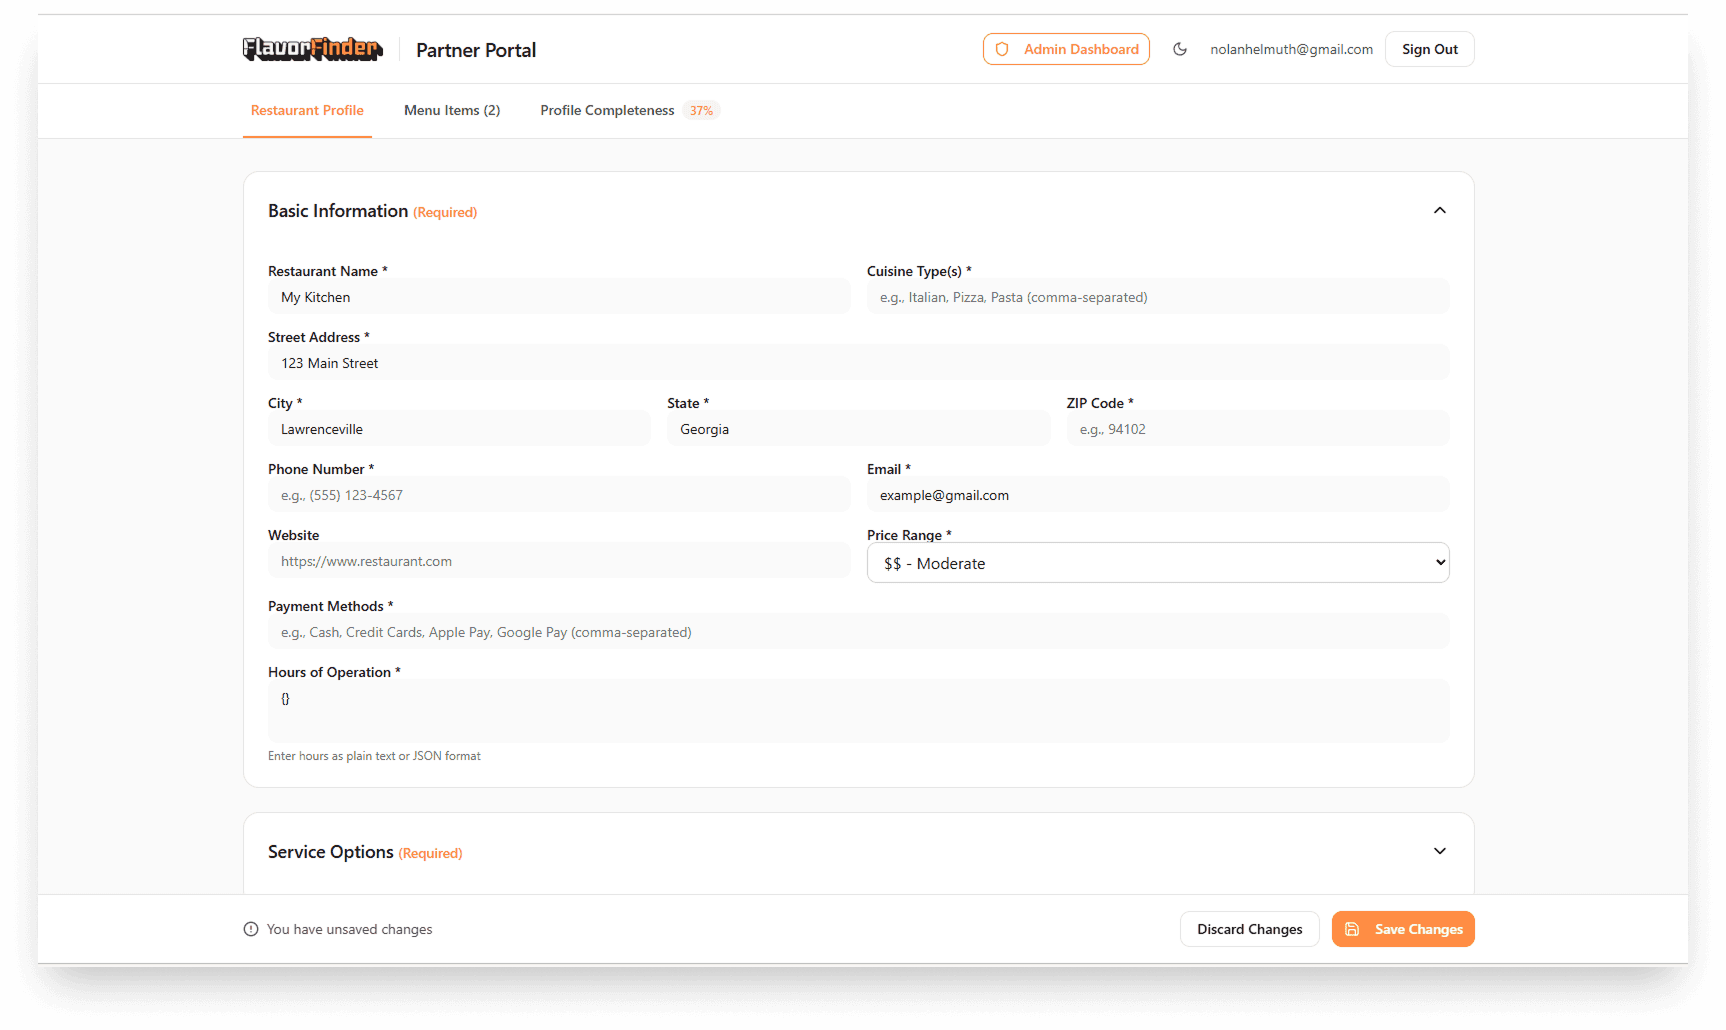The image size is (1726, 1030).
Task: Click the Restaurant Name field
Action: click(559, 297)
